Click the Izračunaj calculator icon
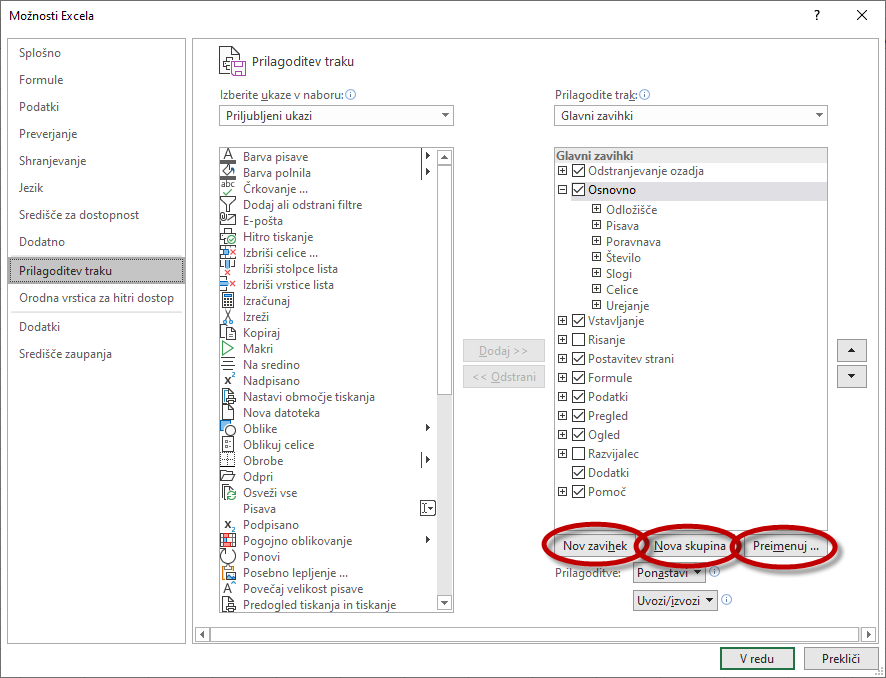Image resolution: width=886 pixels, height=678 pixels. click(x=228, y=301)
